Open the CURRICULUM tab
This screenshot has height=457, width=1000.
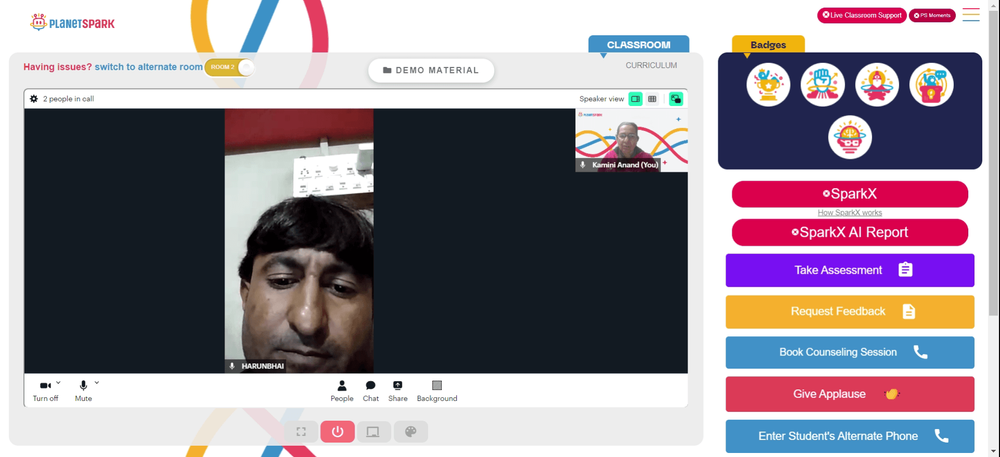tap(651, 65)
